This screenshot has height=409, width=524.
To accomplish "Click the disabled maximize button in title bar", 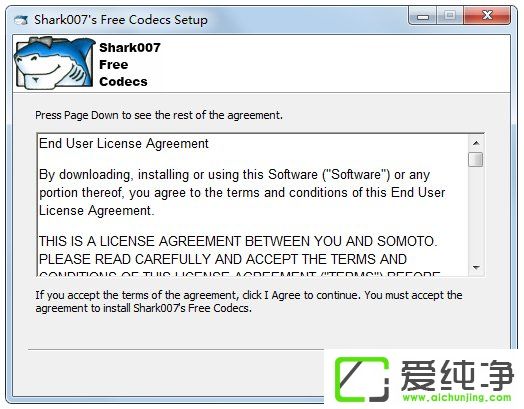I will 450,16.
